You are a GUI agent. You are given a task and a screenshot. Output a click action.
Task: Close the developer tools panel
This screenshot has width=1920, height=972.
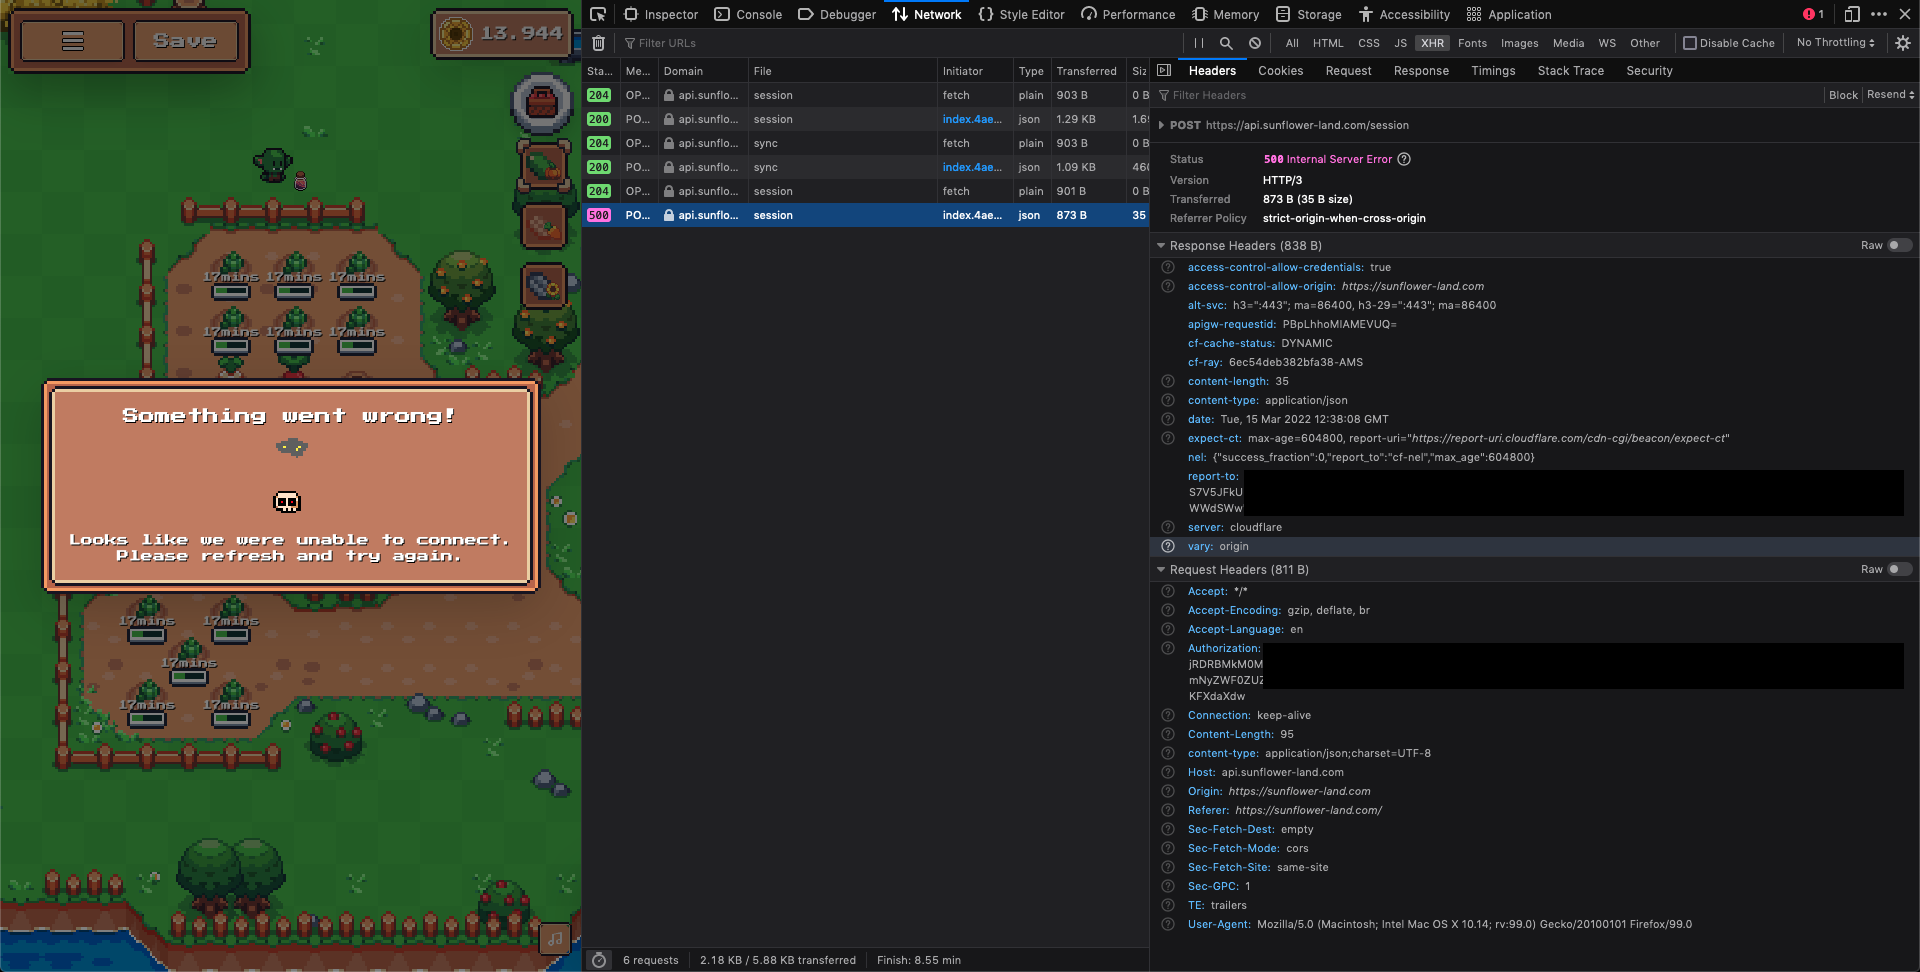(1905, 14)
